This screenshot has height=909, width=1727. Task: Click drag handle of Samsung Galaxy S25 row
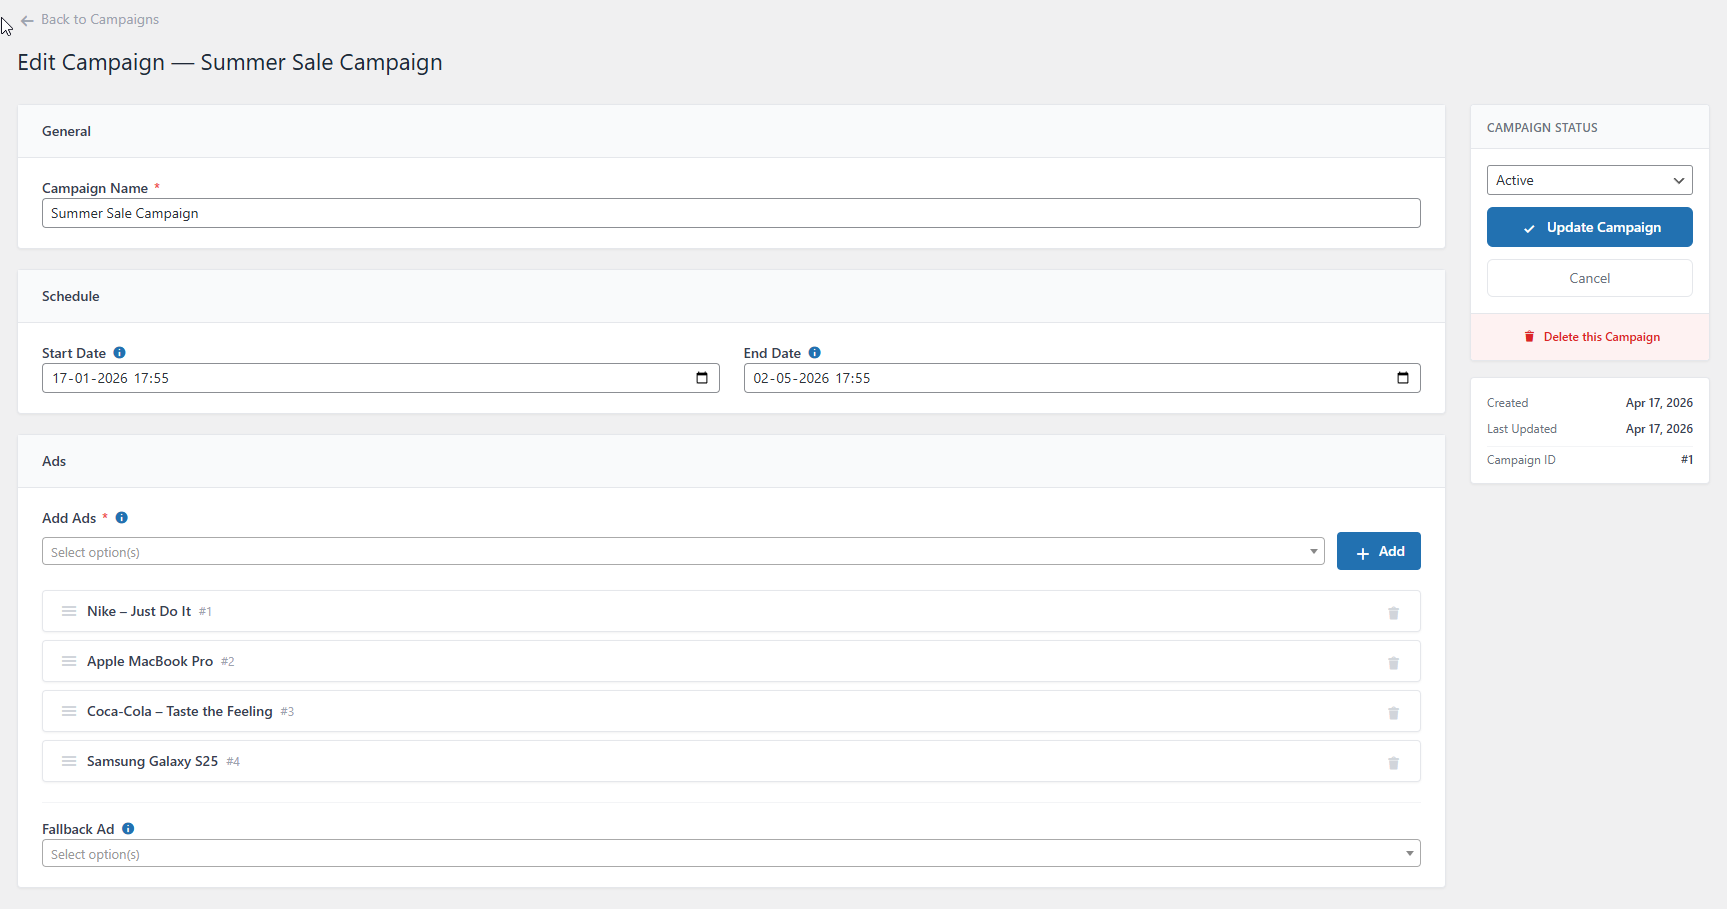pos(69,761)
